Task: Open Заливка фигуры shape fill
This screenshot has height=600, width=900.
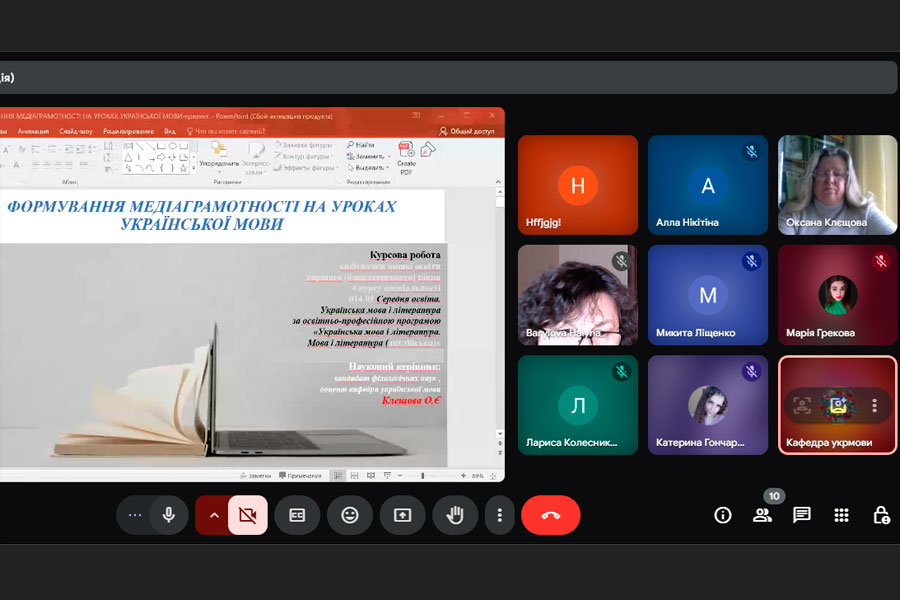Action: coord(304,145)
